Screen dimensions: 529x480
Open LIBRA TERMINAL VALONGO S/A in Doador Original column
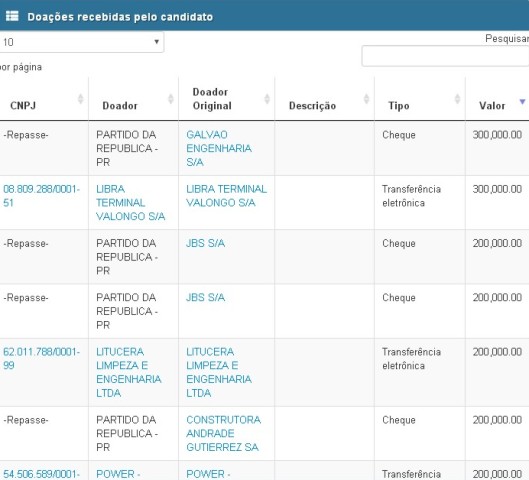point(226,196)
